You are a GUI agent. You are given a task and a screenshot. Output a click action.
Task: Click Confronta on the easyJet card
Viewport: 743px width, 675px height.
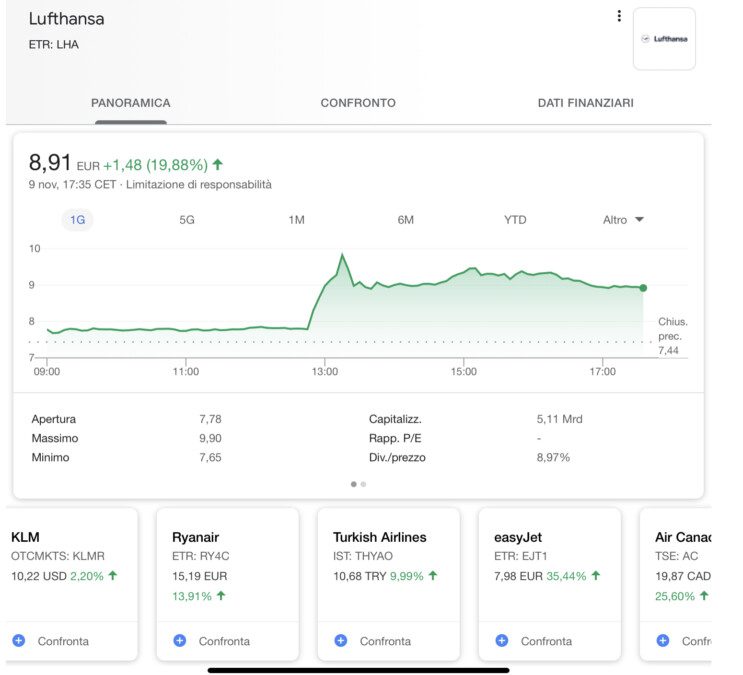[546, 641]
